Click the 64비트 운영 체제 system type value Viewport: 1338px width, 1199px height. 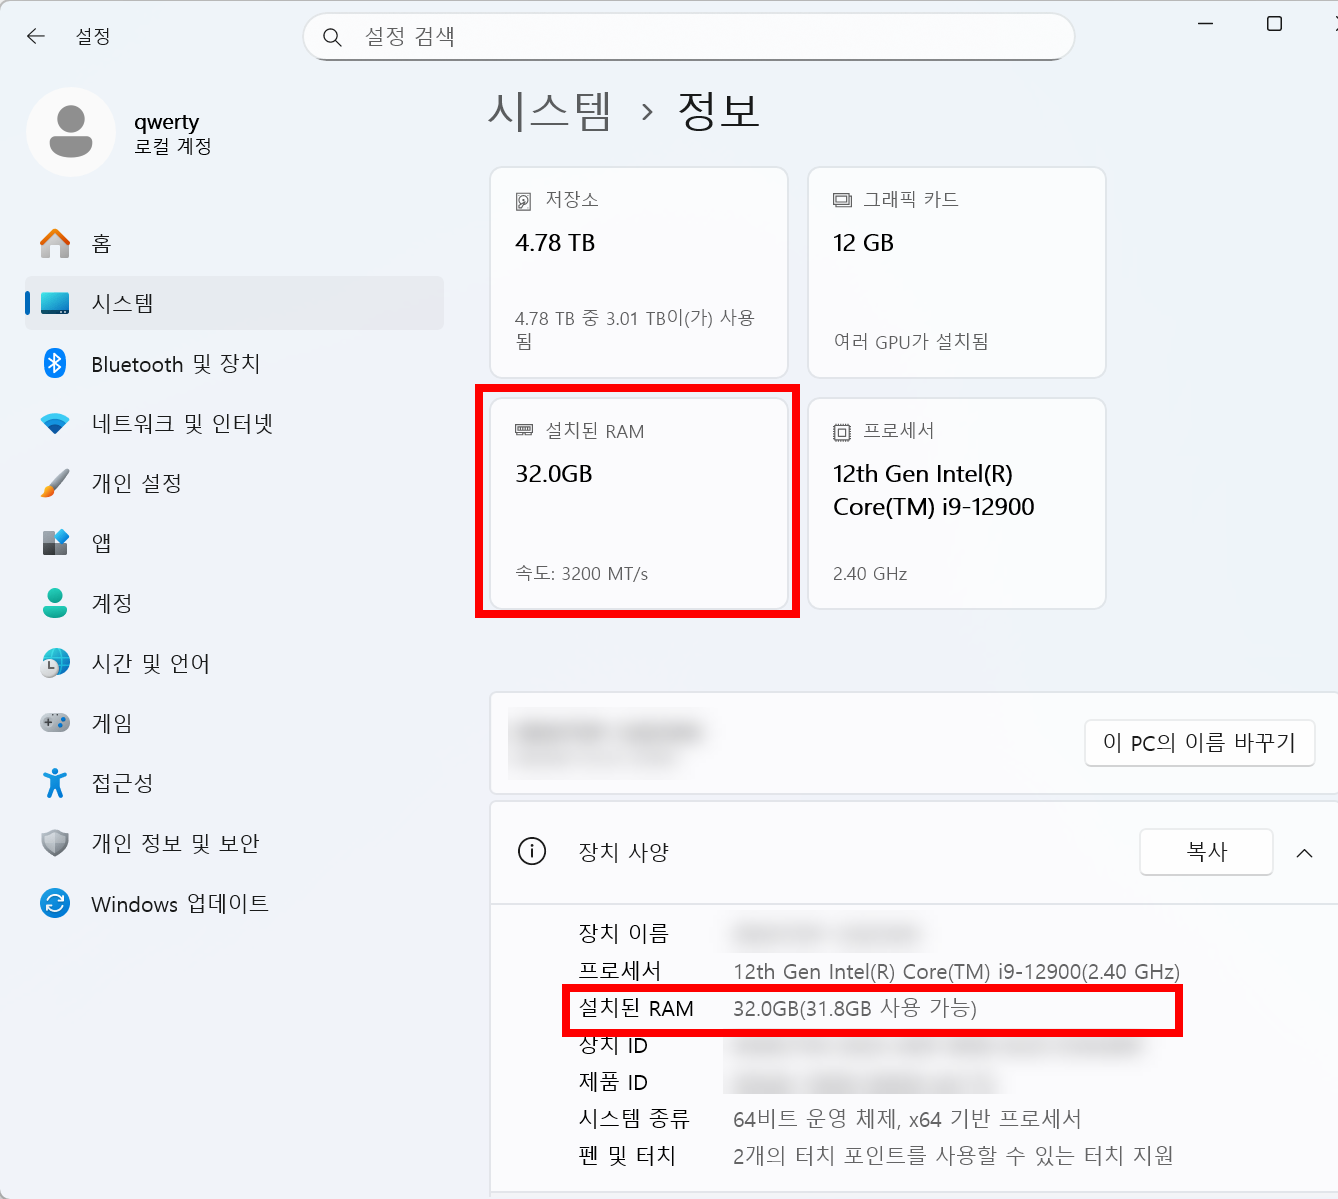pyautogui.click(x=907, y=1119)
